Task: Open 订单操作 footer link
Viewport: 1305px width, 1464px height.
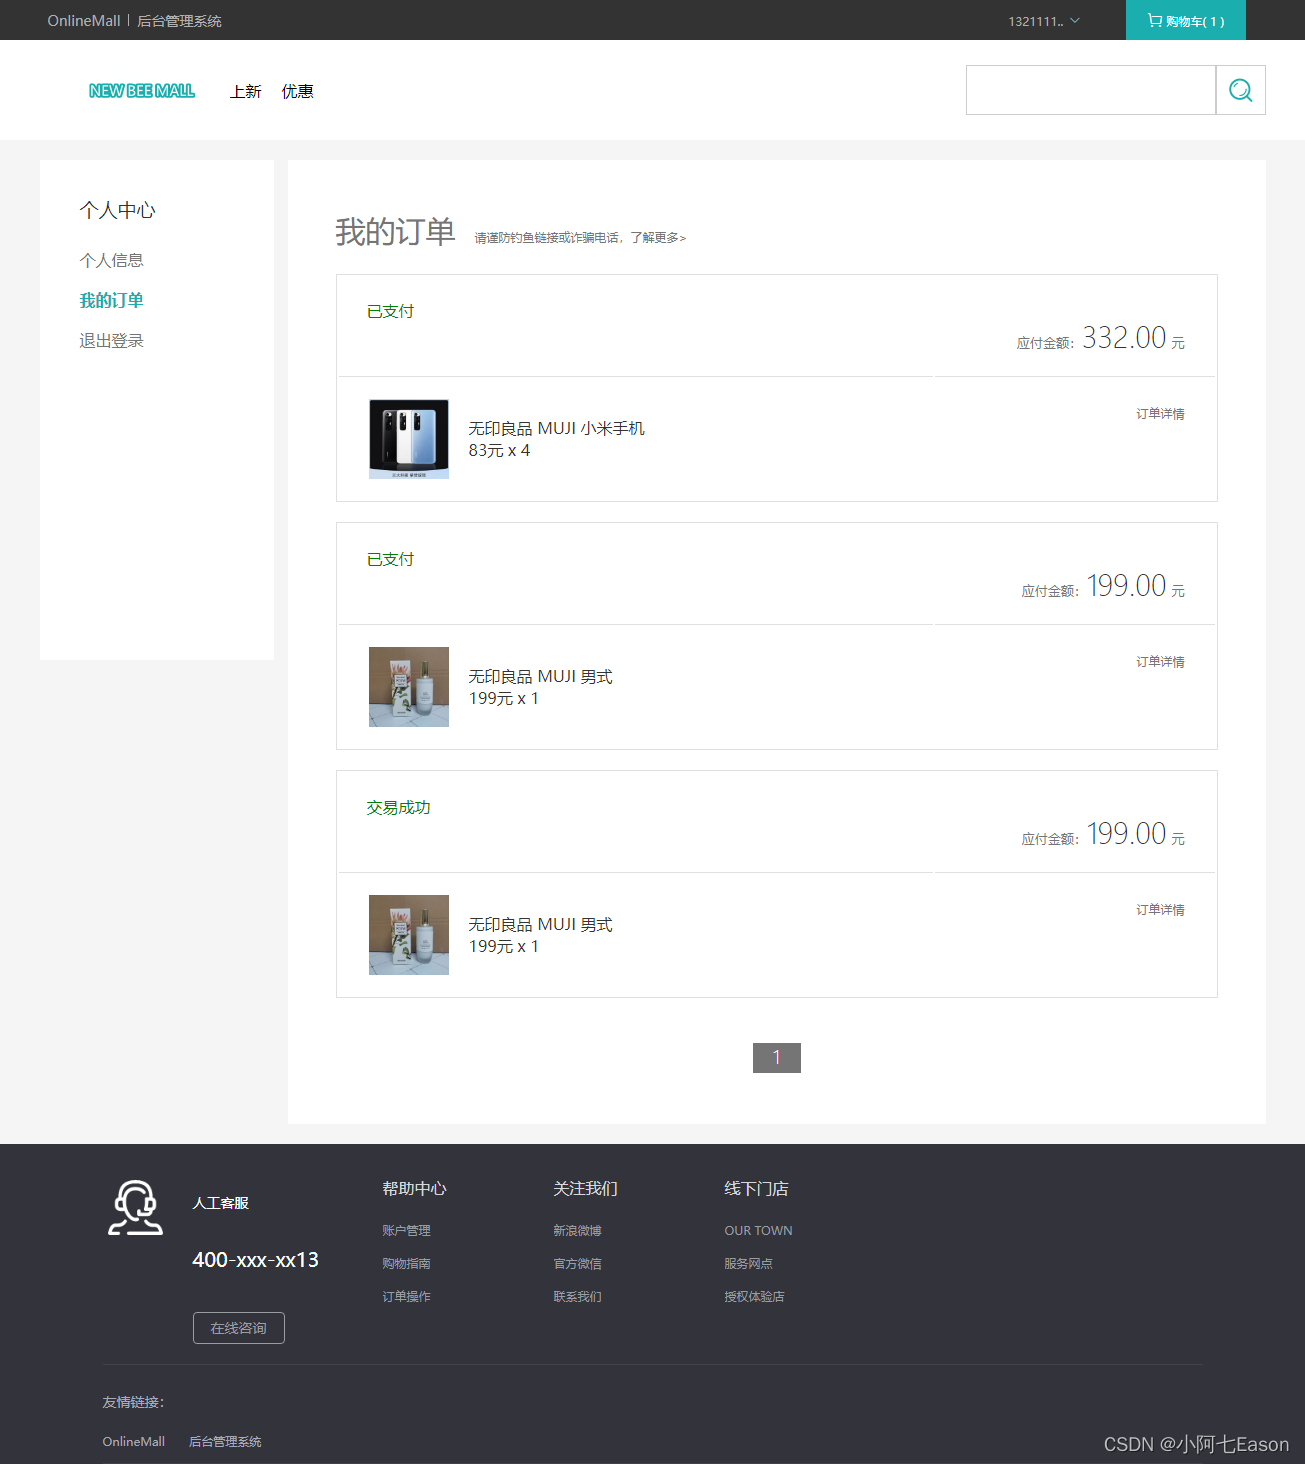Action: tap(407, 1297)
